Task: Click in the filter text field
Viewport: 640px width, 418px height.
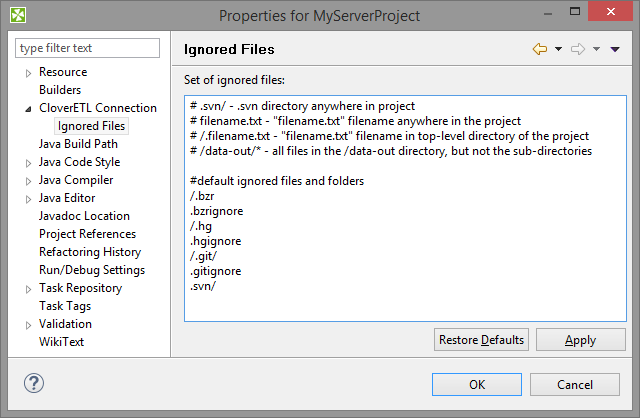Action: point(88,48)
